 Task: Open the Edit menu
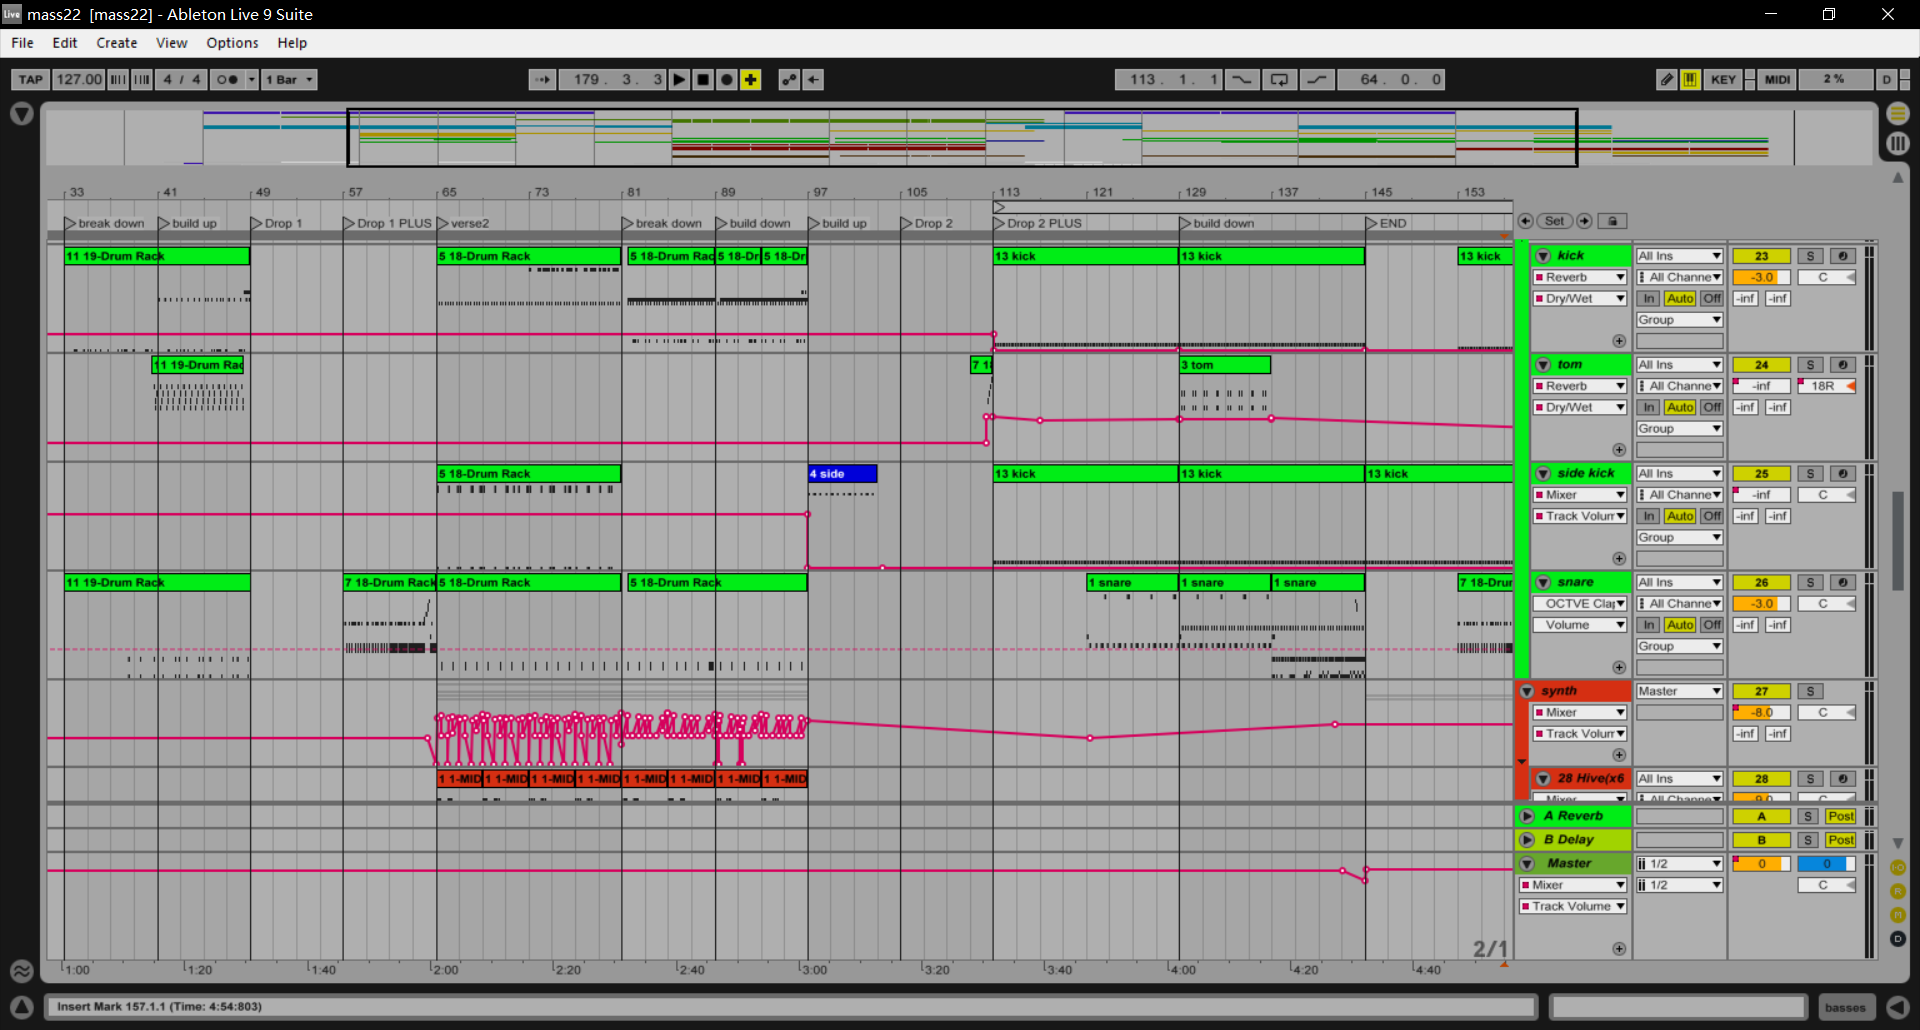point(65,43)
